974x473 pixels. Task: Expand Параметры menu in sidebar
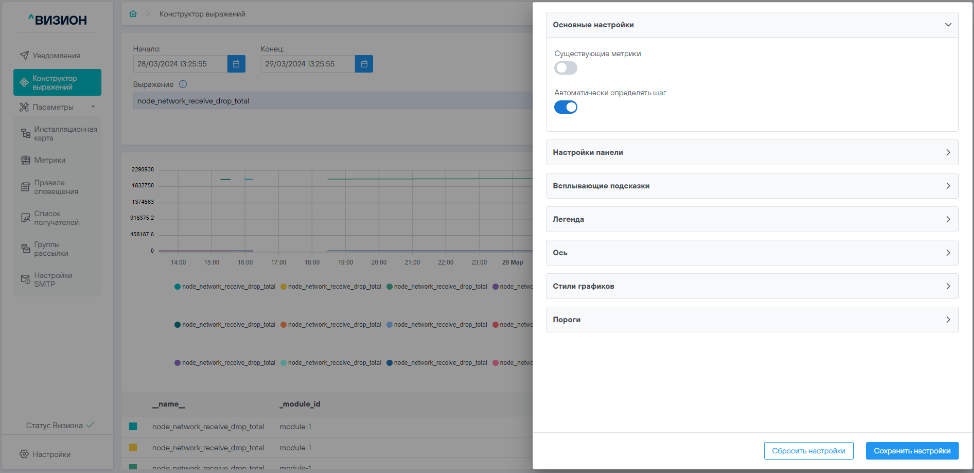click(57, 107)
